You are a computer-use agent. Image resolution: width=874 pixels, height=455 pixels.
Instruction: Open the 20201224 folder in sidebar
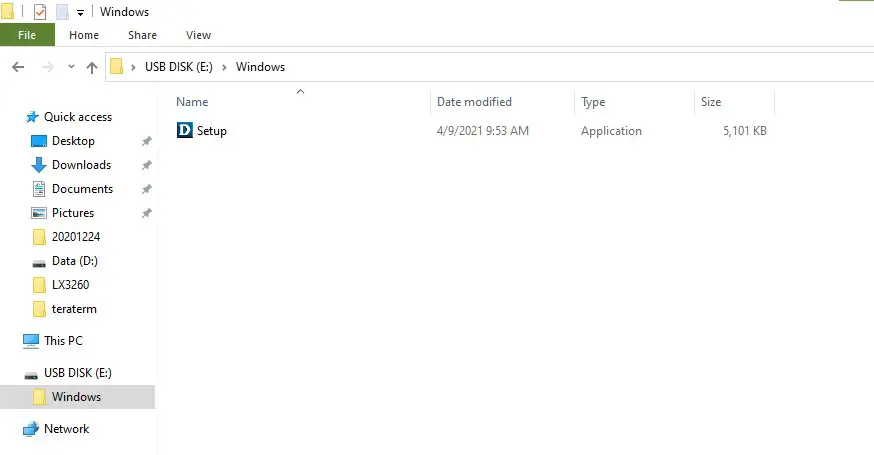coord(76,237)
